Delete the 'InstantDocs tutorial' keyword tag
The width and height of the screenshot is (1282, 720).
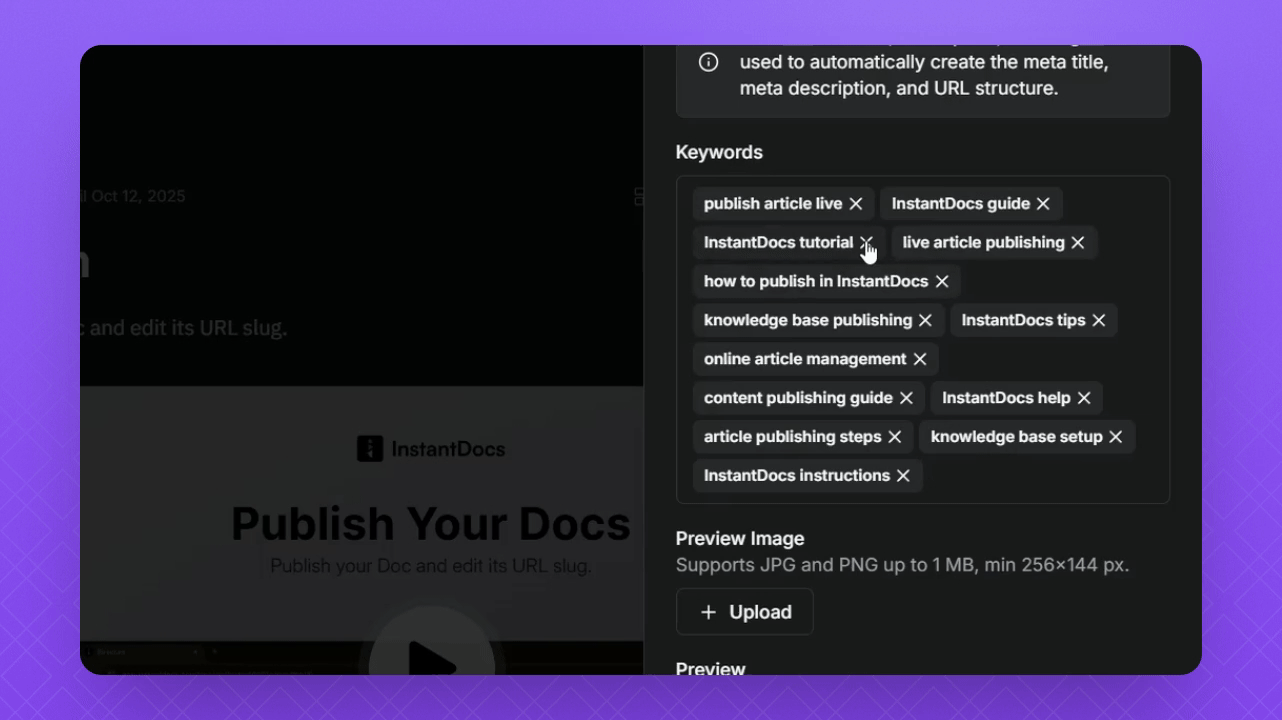[866, 243]
